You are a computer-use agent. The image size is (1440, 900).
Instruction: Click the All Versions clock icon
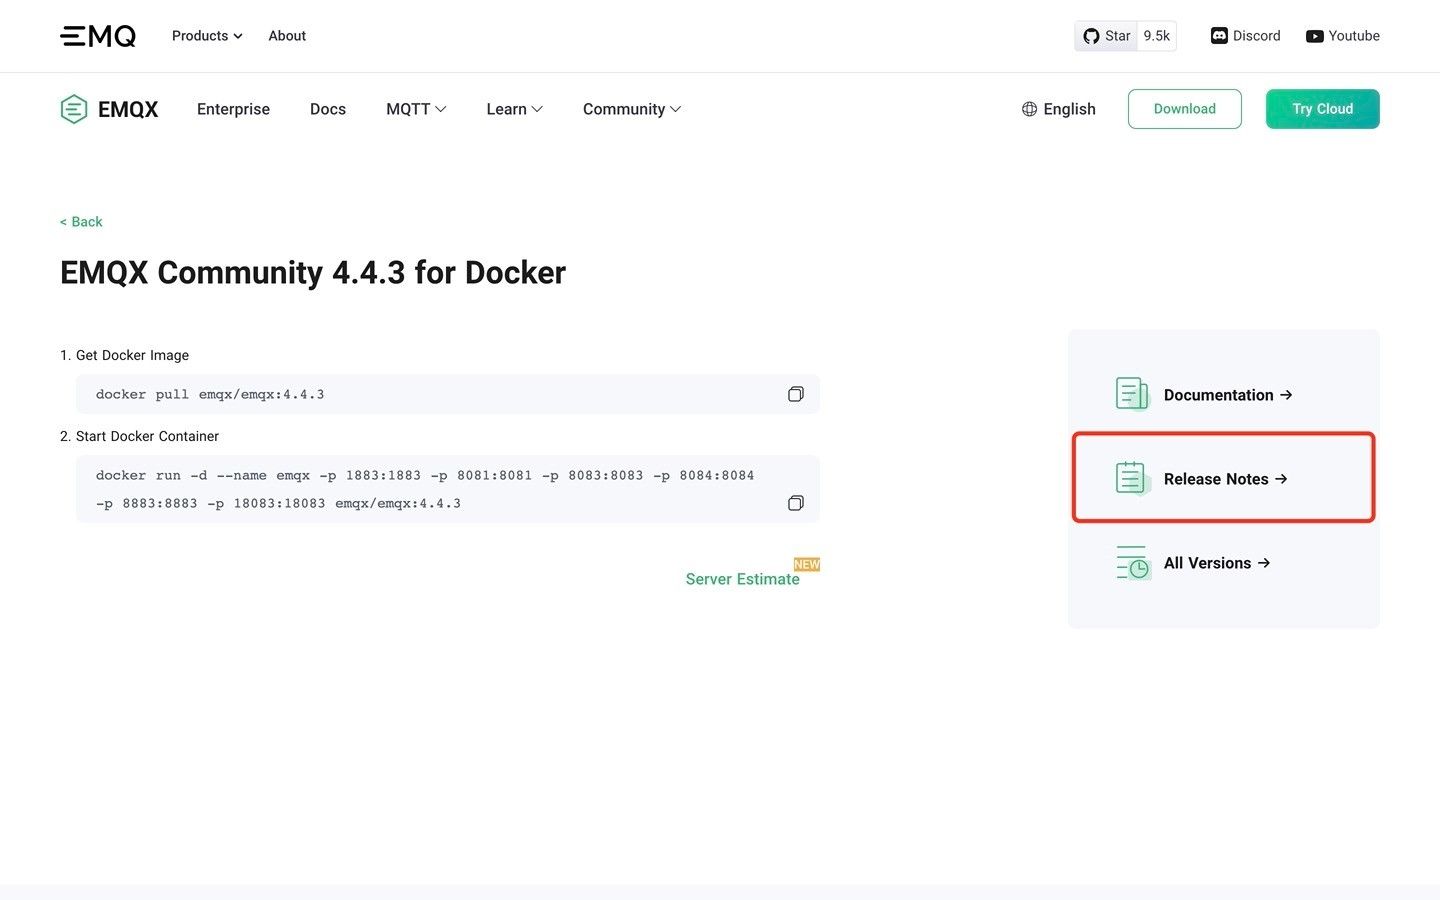click(1133, 563)
